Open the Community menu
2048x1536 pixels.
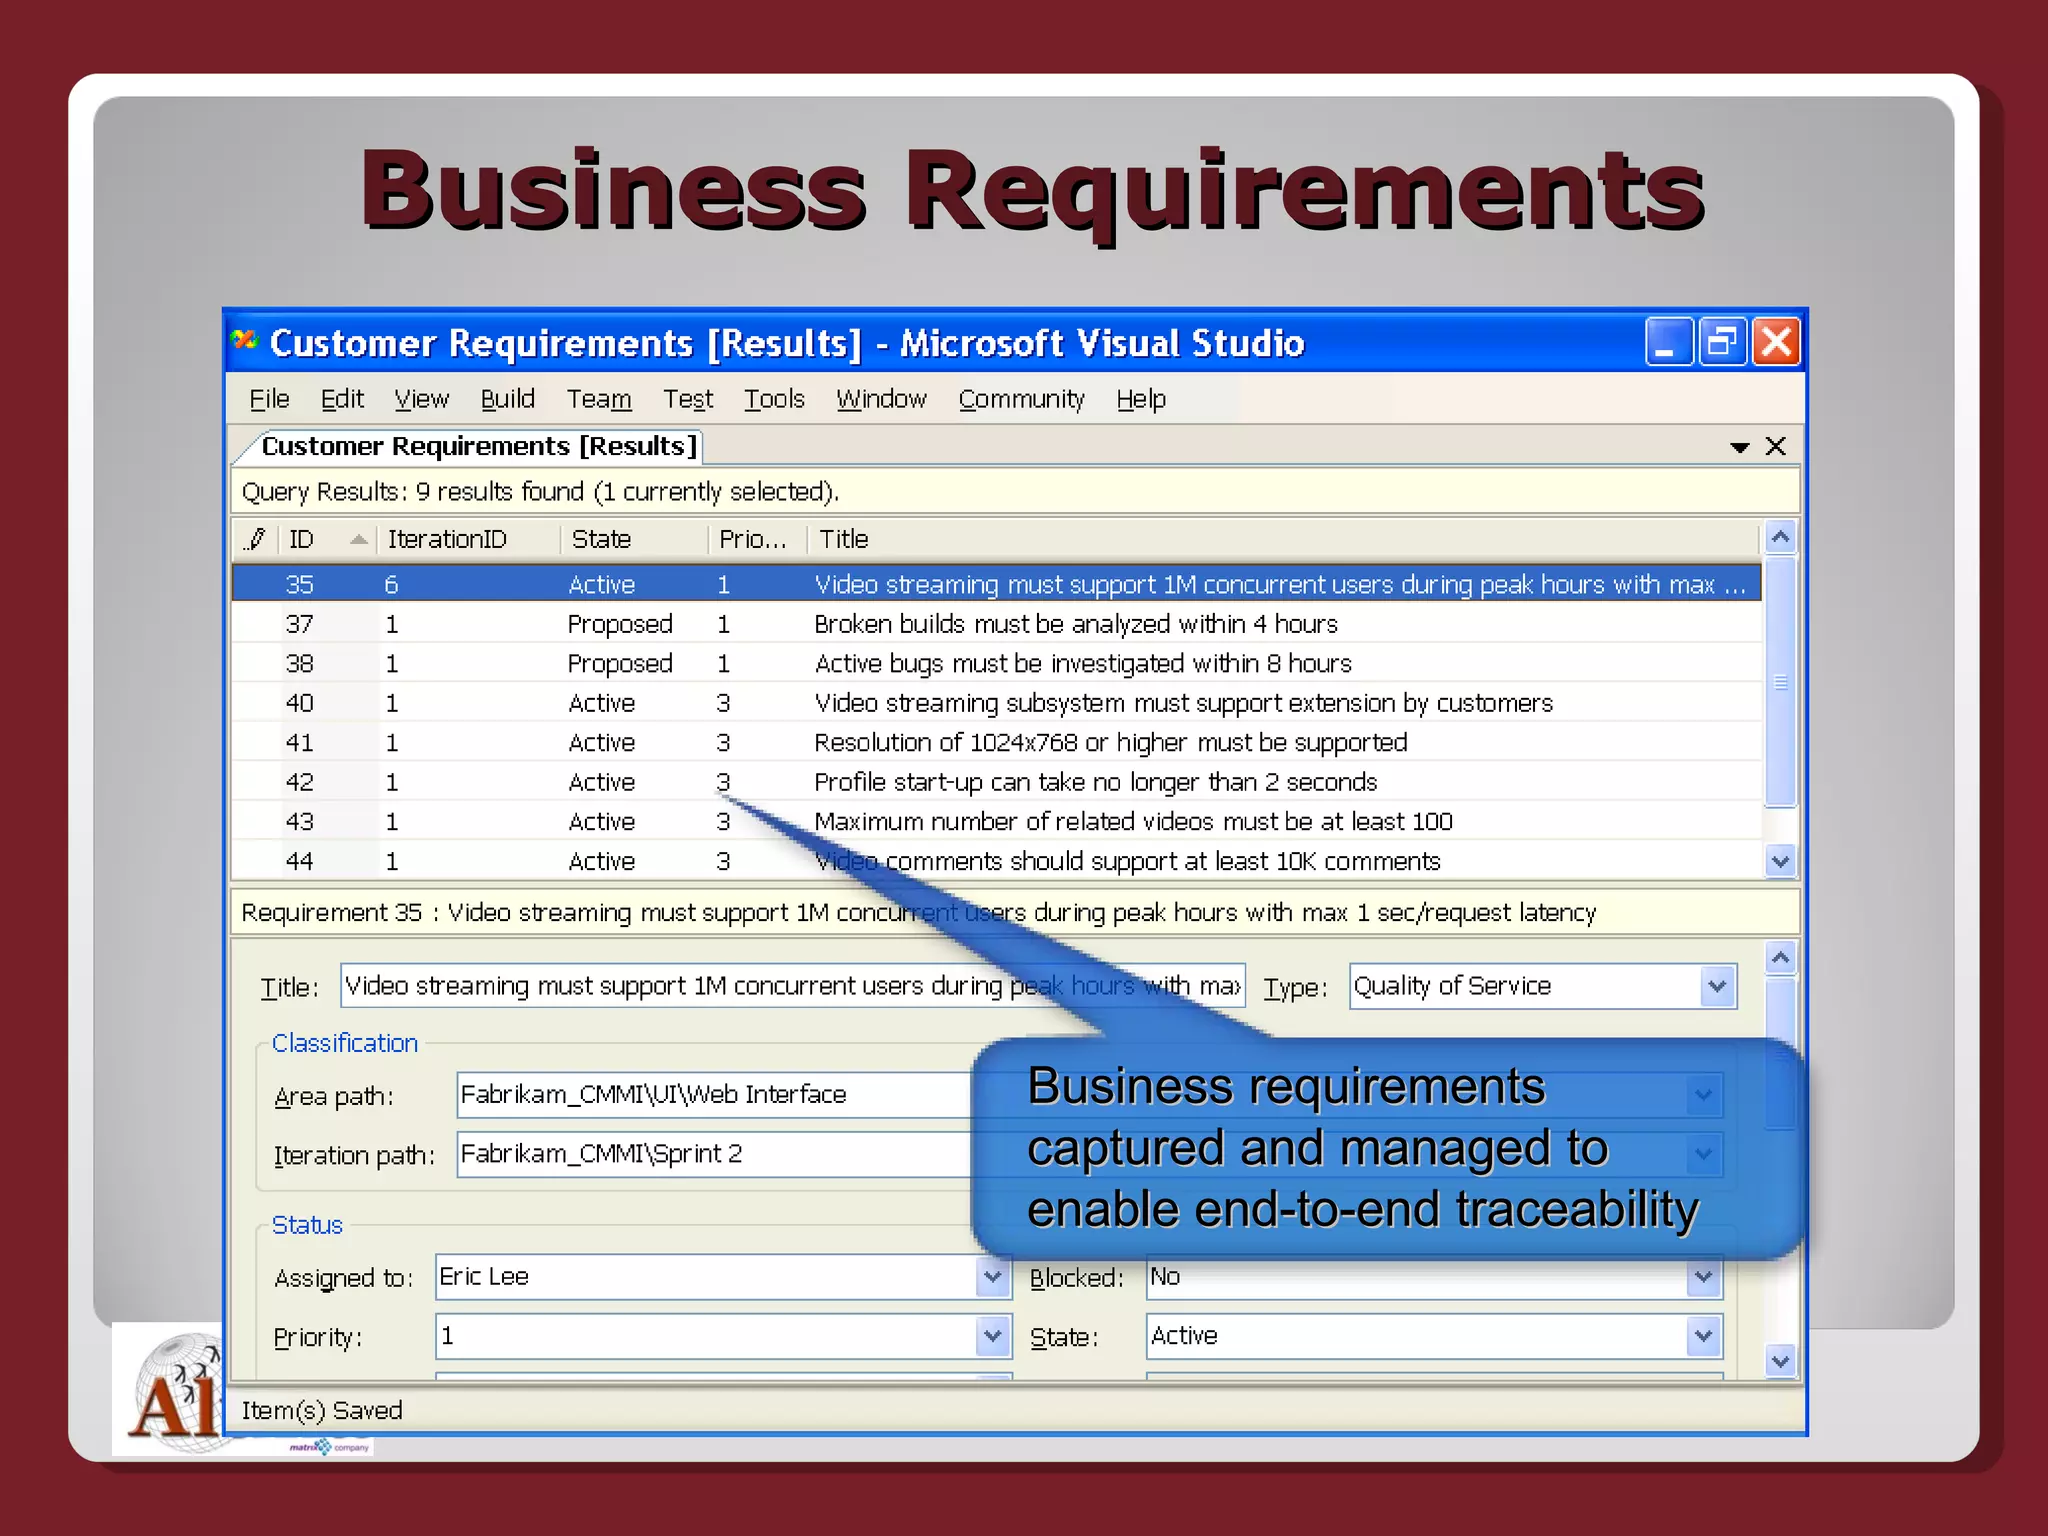pyautogui.click(x=1021, y=399)
